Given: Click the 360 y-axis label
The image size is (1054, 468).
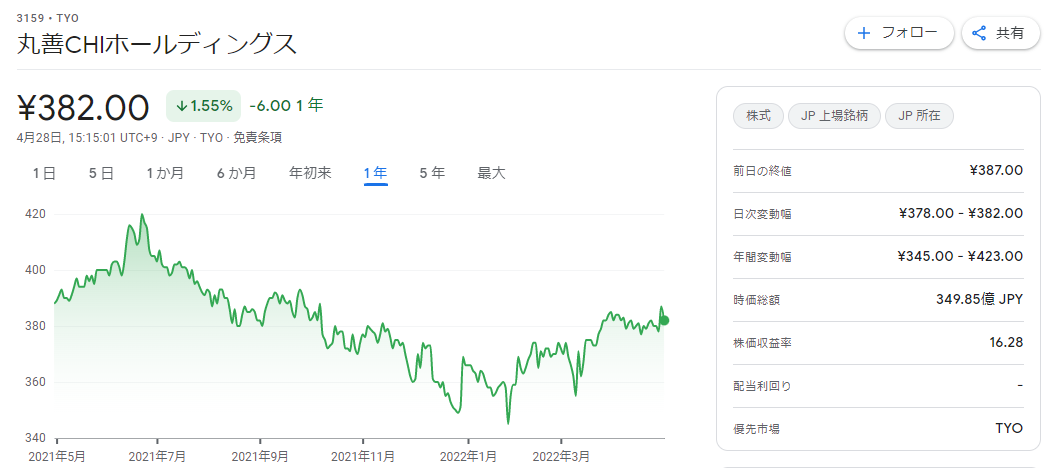Looking at the screenshot, I should point(35,382).
